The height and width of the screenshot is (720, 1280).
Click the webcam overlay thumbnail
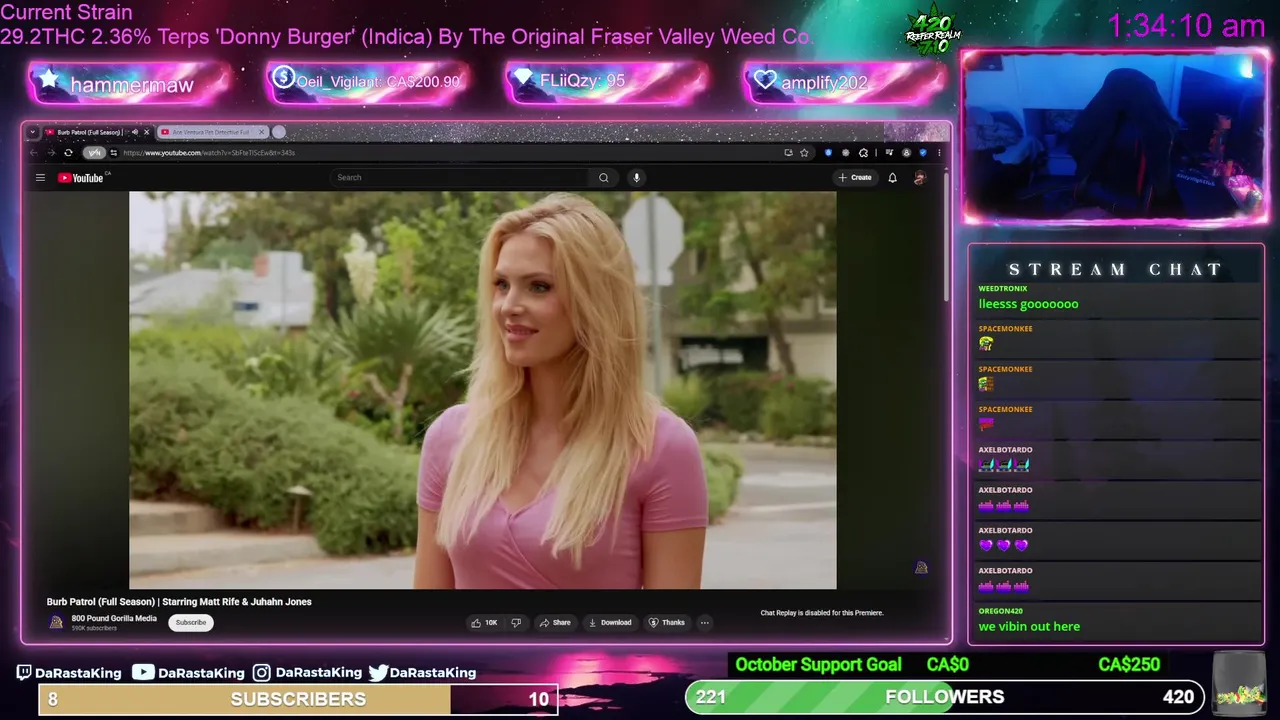pyautogui.click(x=1115, y=137)
